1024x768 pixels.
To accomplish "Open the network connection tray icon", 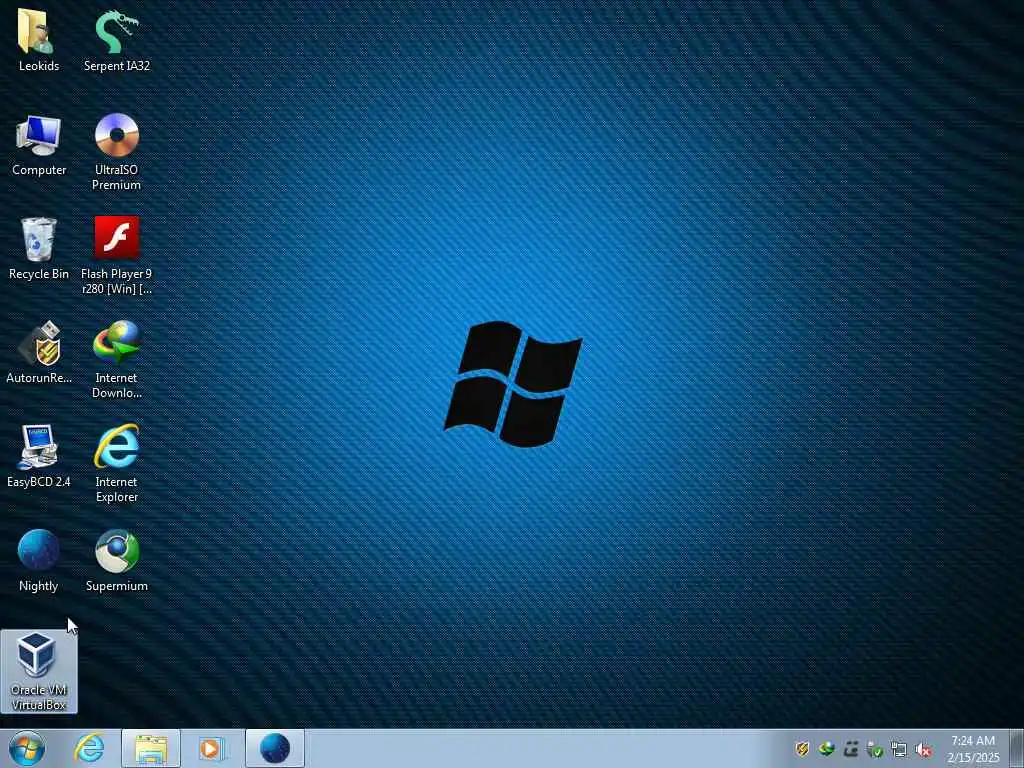I will [899, 749].
